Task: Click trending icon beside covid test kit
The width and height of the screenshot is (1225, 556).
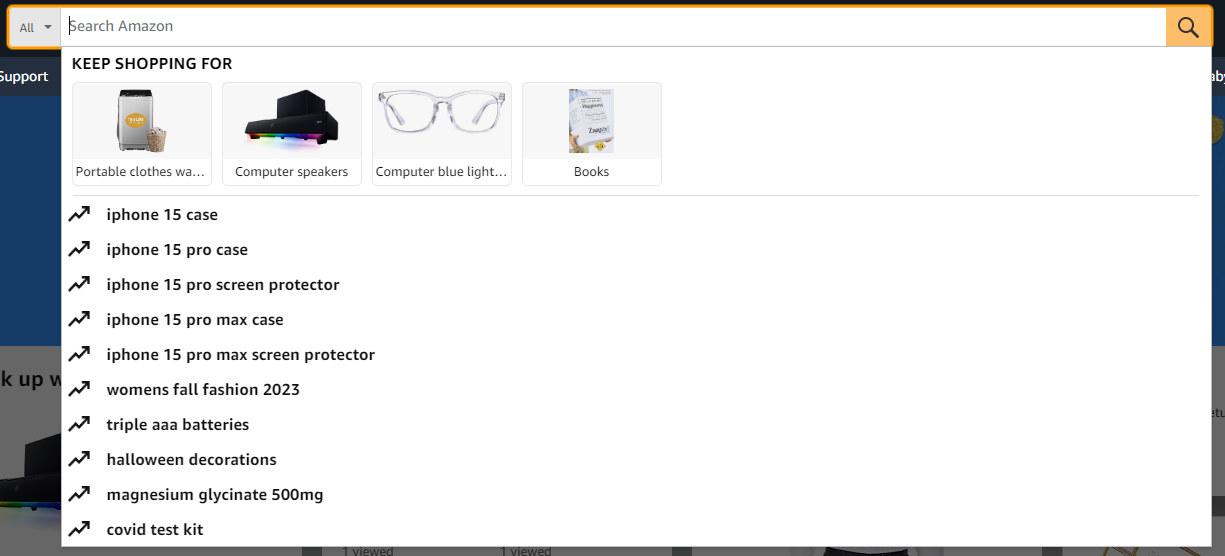Action: [x=79, y=529]
